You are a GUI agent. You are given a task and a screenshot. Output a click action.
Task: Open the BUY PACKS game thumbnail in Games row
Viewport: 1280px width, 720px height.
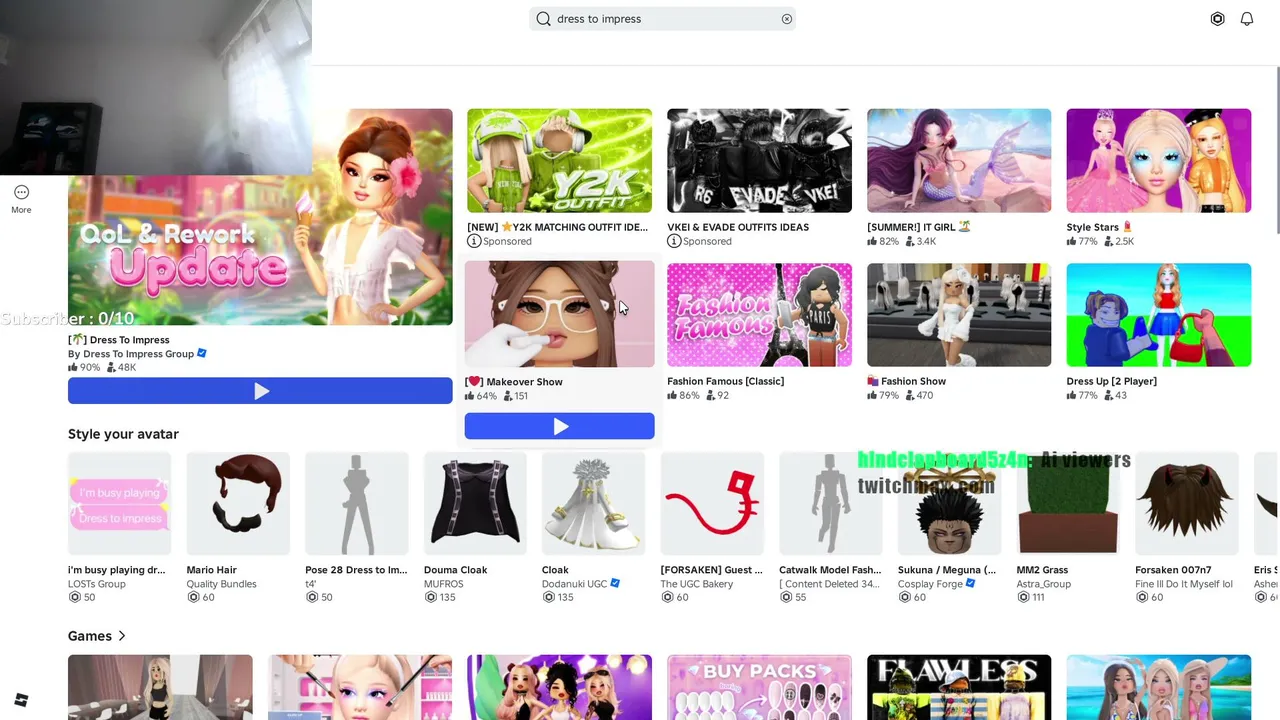[x=760, y=687]
